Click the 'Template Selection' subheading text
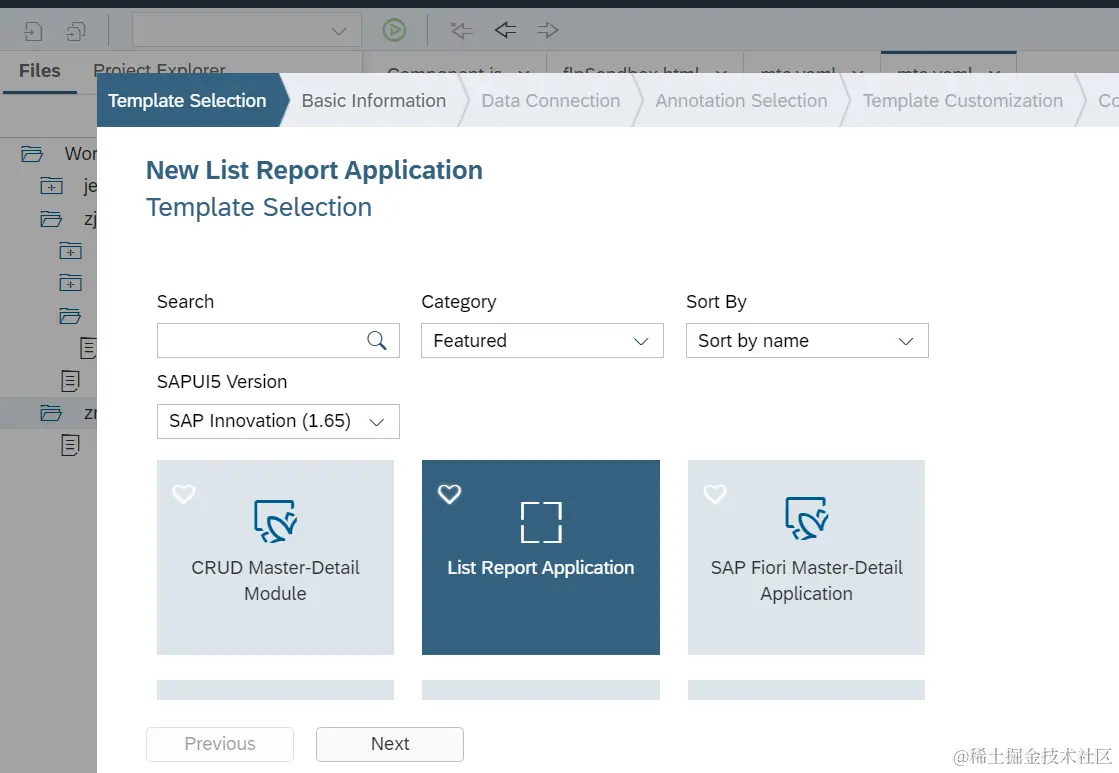This screenshot has height=773, width=1119. (259, 207)
